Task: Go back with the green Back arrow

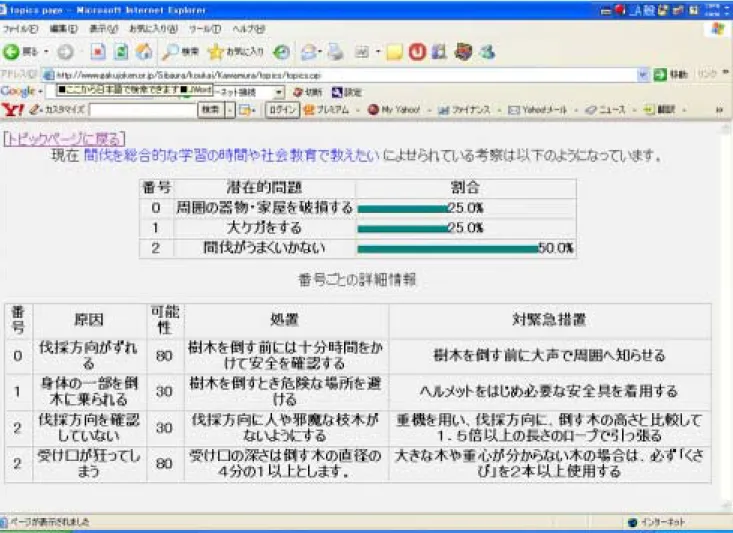Action: (x=11, y=52)
